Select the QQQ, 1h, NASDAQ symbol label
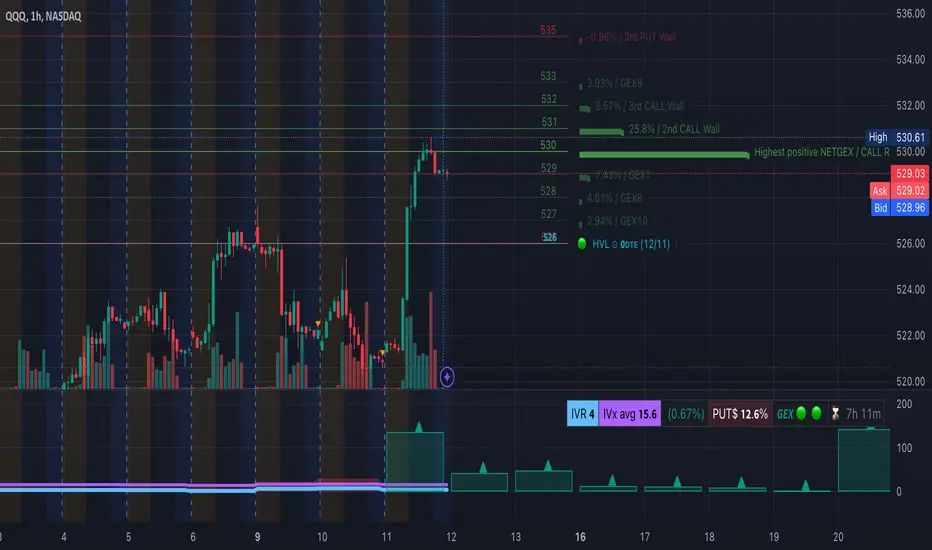The image size is (932, 550). point(43,17)
